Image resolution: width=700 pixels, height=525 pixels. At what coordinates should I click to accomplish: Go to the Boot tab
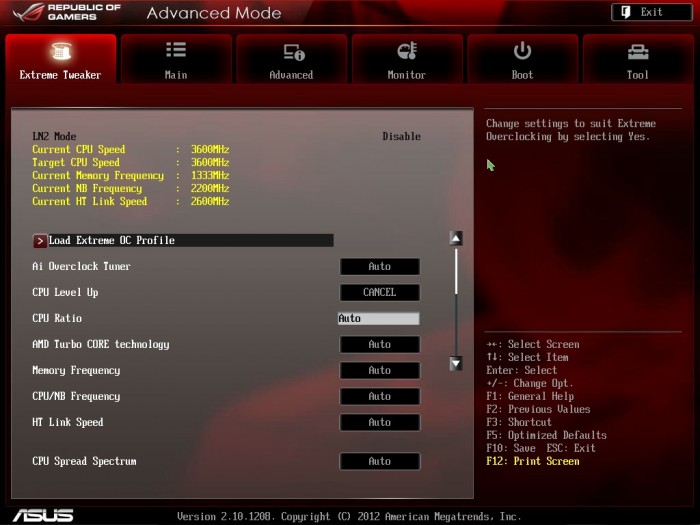pos(522,58)
